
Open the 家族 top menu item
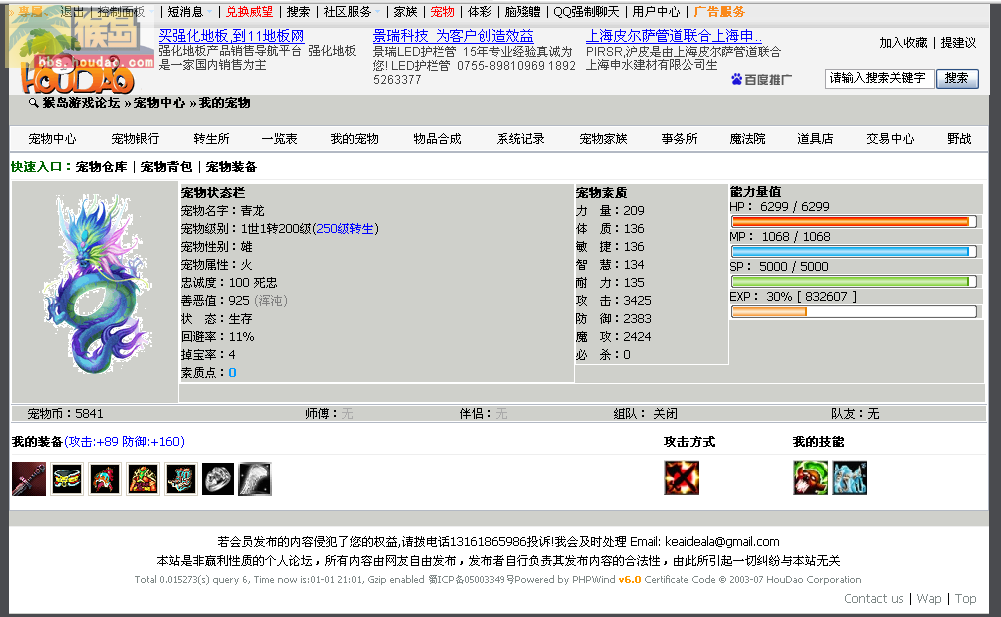pos(405,11)
